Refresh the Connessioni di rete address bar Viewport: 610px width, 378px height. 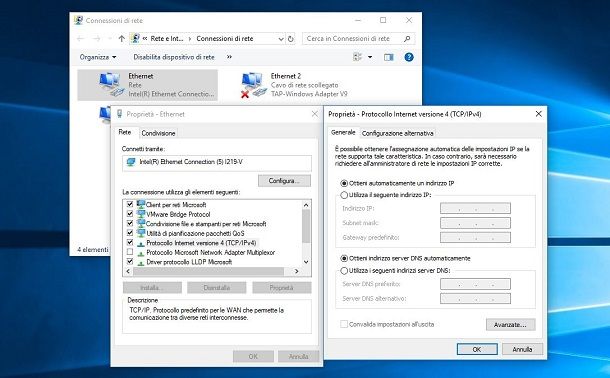click(291, 38)
